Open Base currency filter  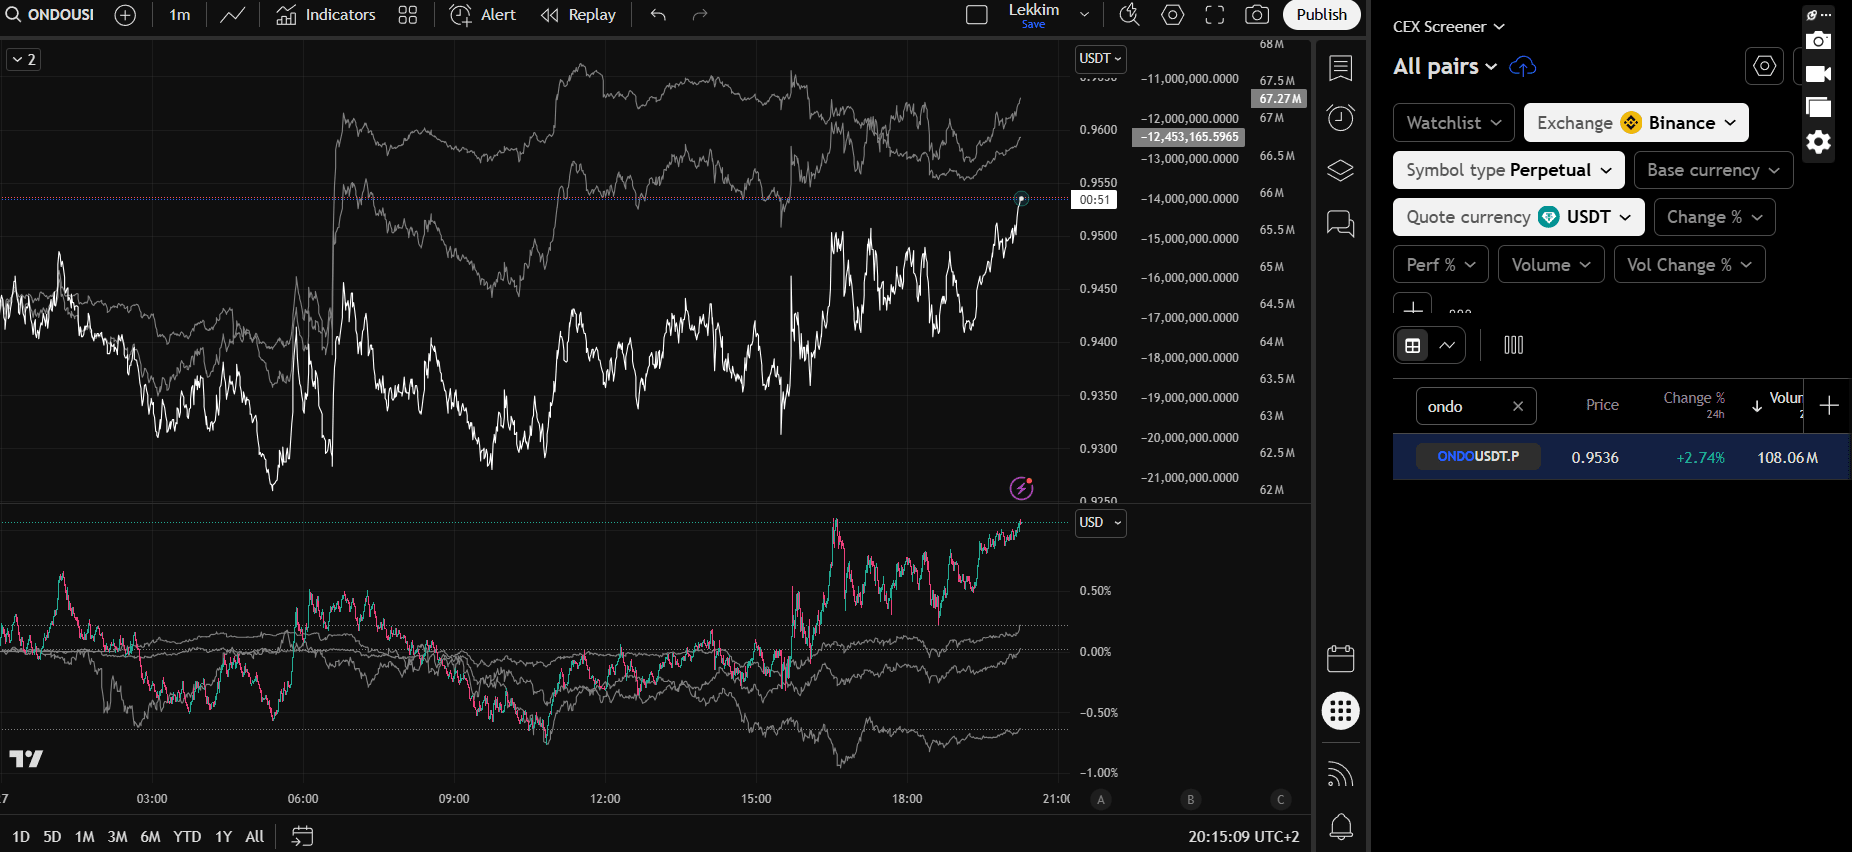click(1713, 170)
